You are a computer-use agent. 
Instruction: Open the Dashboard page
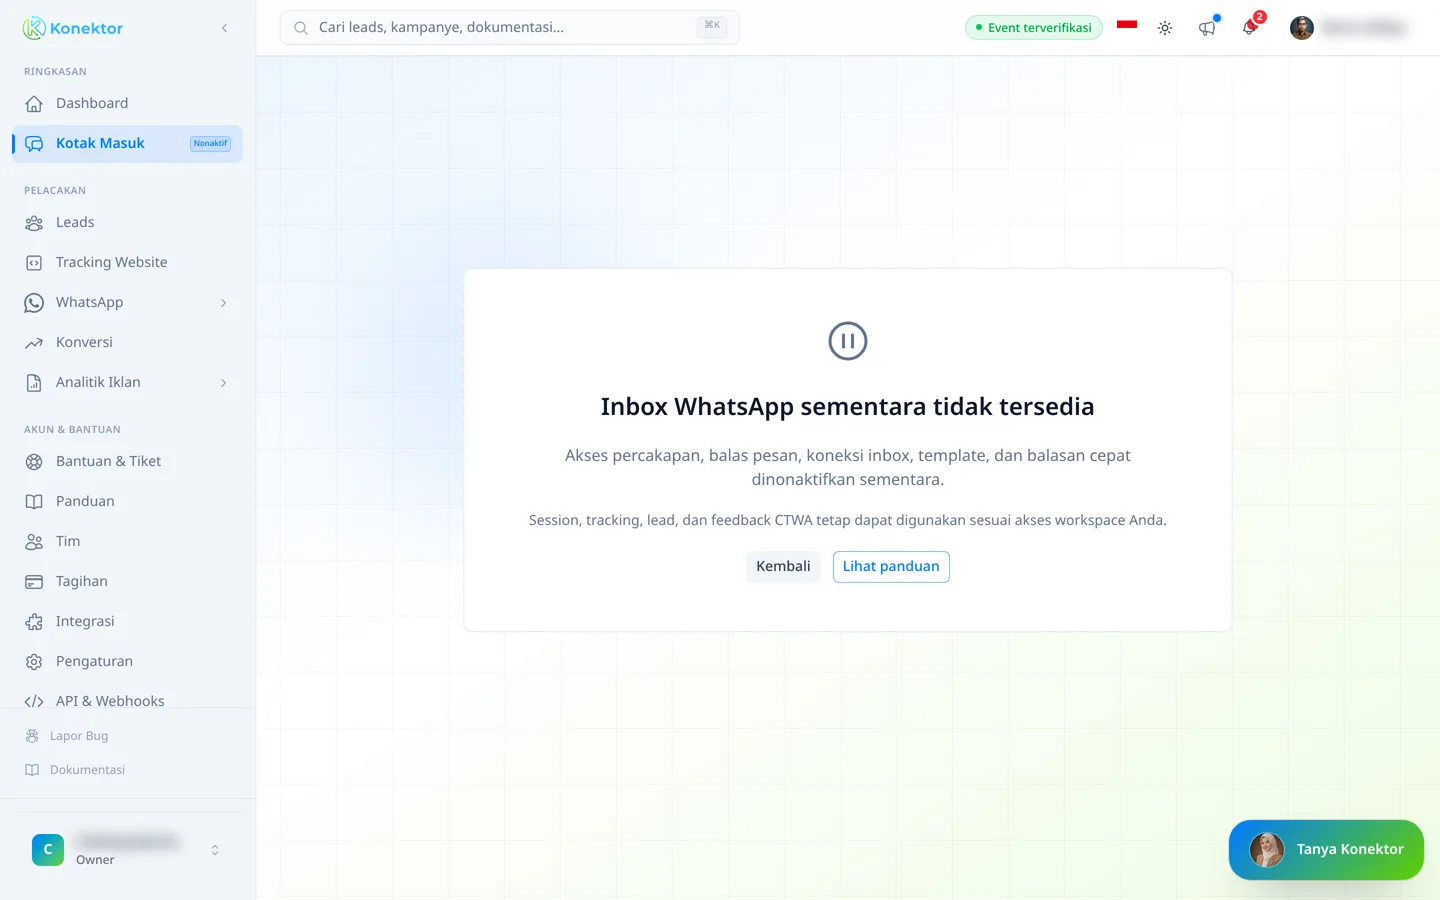pos(127,103)
